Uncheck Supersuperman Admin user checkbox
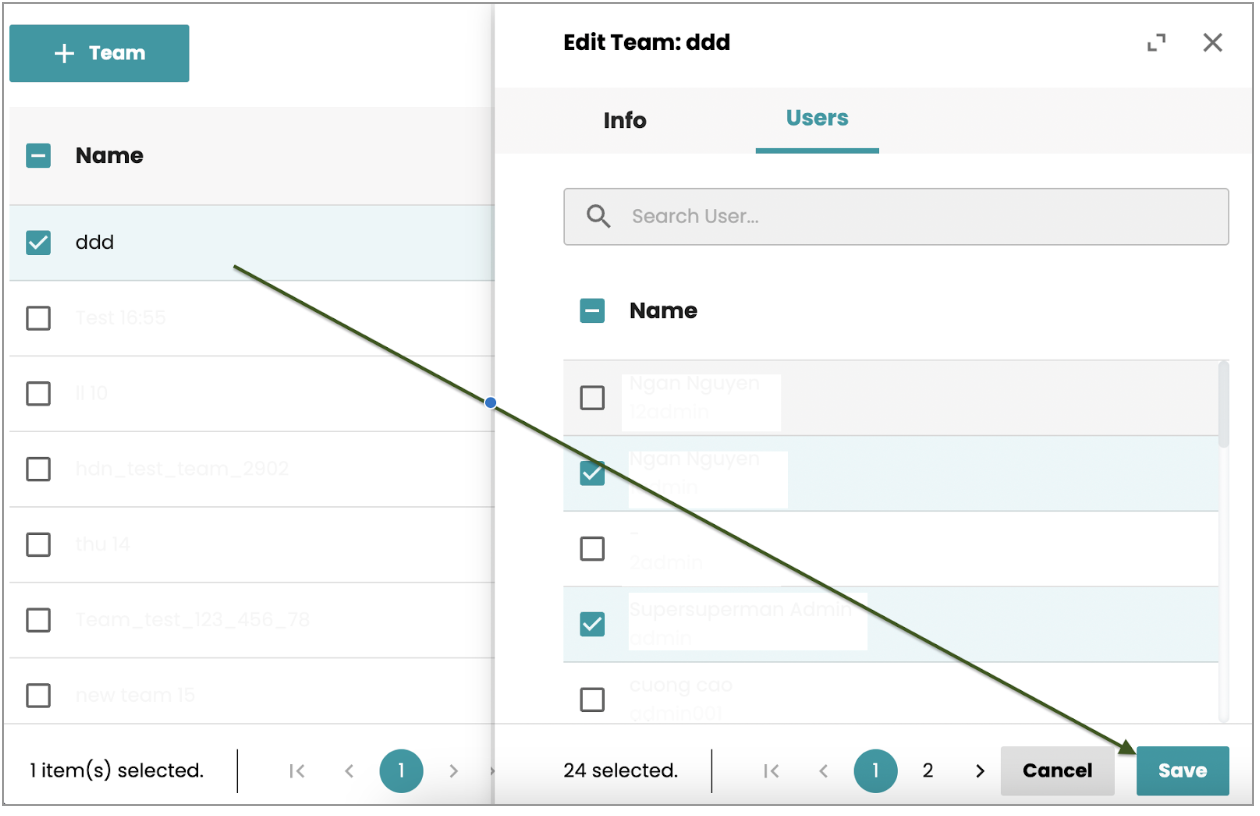1260x816 pixels. pyautogui.click(x=592, y=624)
